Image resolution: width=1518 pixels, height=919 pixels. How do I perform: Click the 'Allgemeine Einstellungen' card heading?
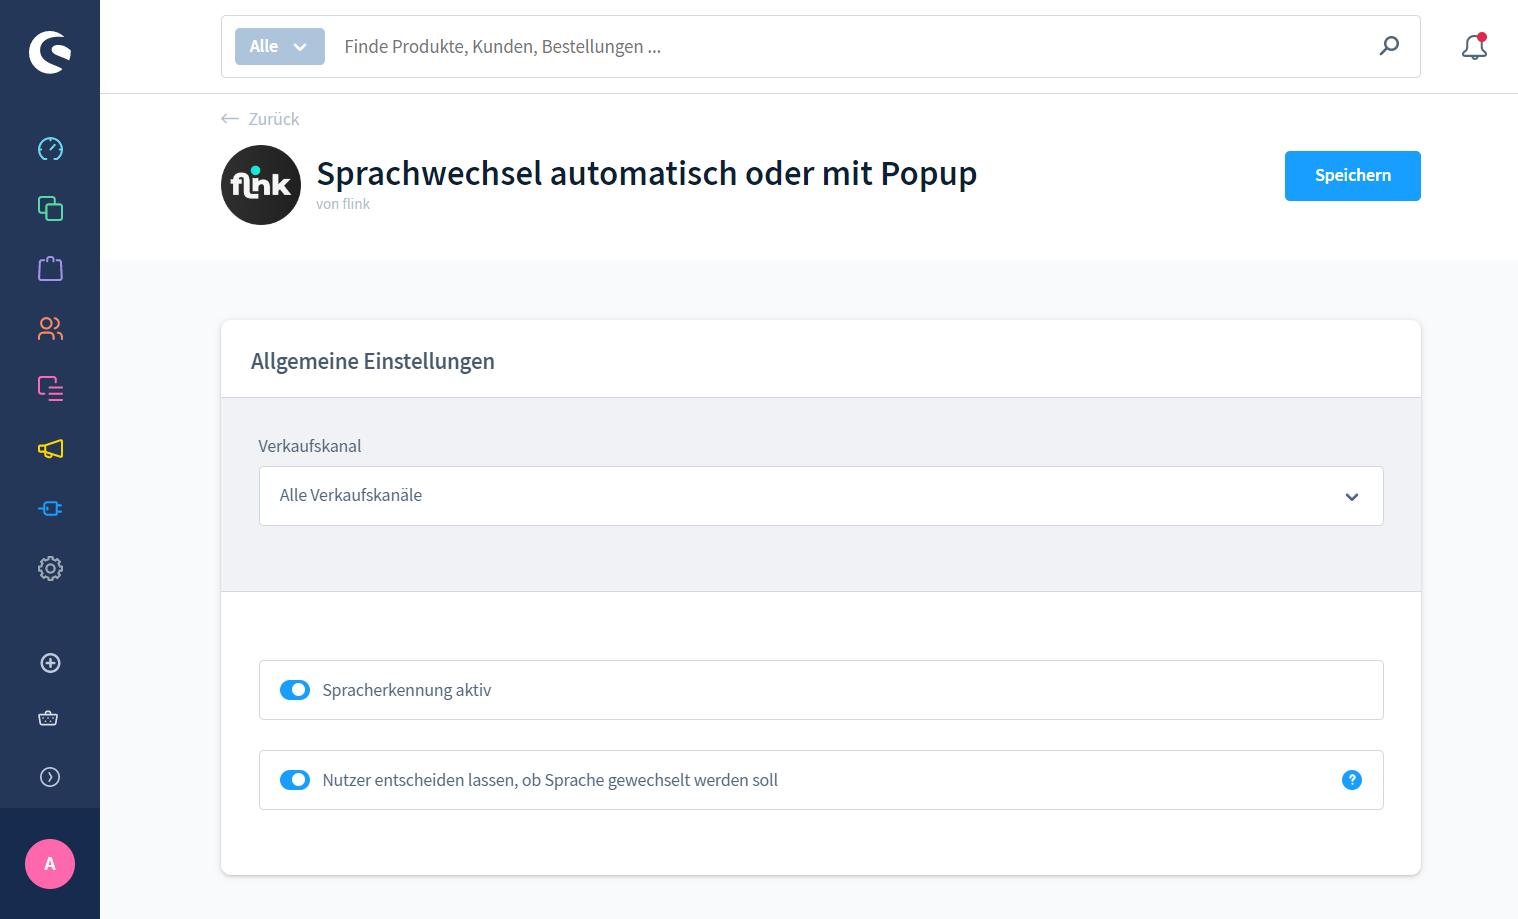(373, 361)
